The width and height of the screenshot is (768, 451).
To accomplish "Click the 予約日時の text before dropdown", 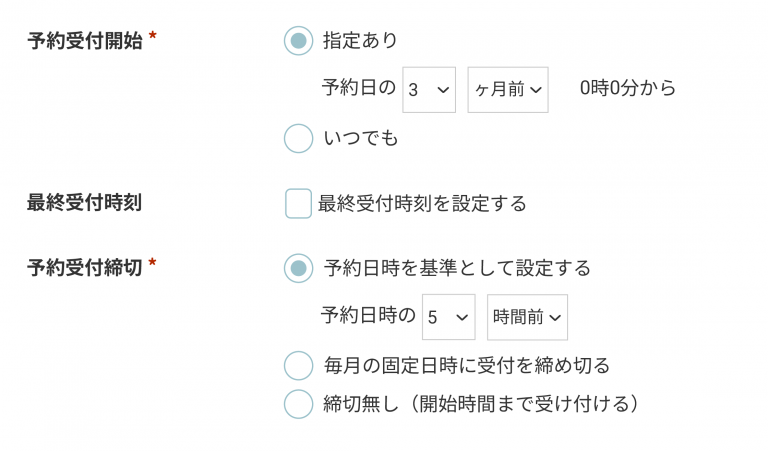I will (x=368, y=316).
